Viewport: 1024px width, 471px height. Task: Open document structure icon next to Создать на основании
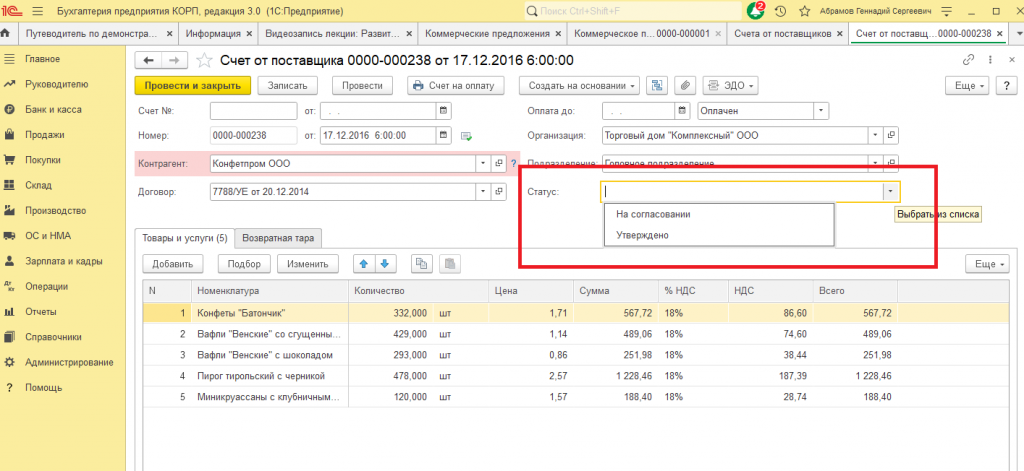[657, 86]
